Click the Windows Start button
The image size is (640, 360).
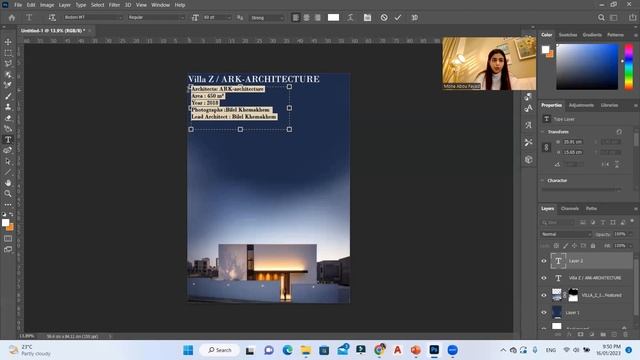coord(188,350)
